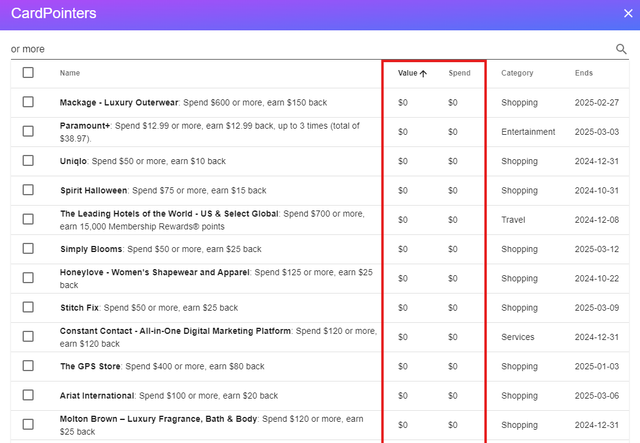Check the Mackage Luxury Outerwear offer
Screen dimensions: 640x443
pos(28,102)
